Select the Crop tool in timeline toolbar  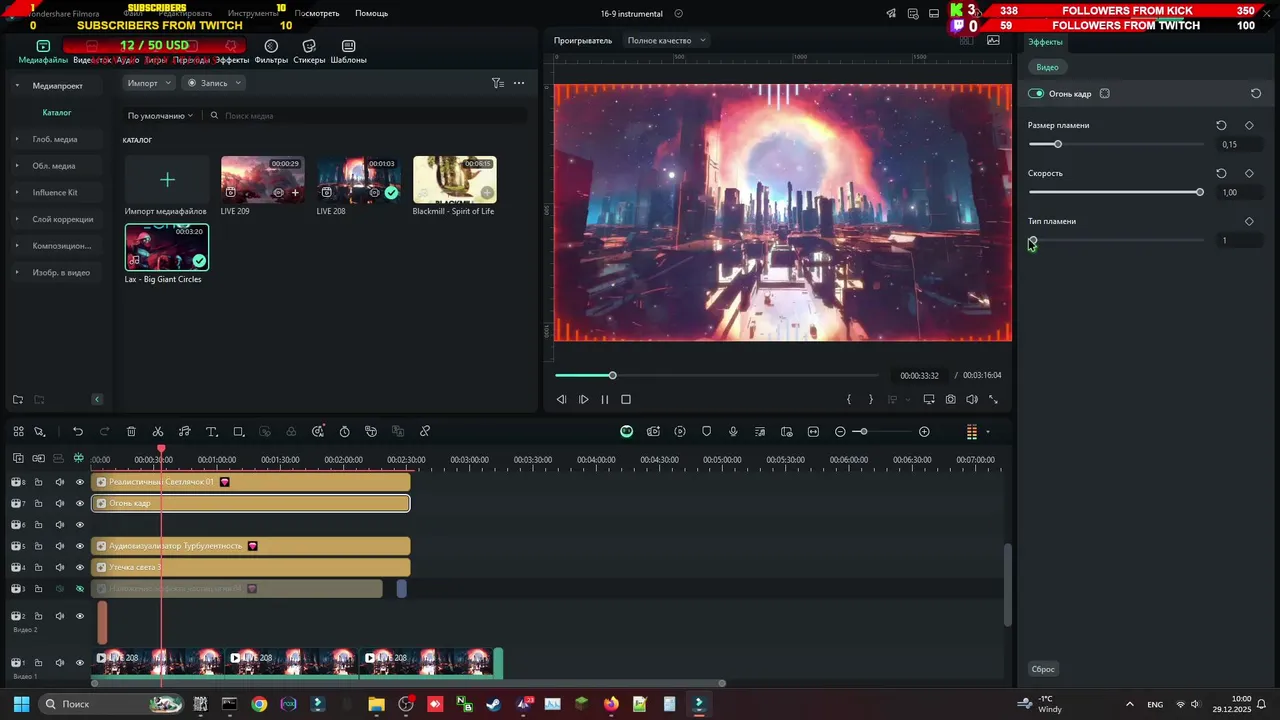click(x=238, y=432)
